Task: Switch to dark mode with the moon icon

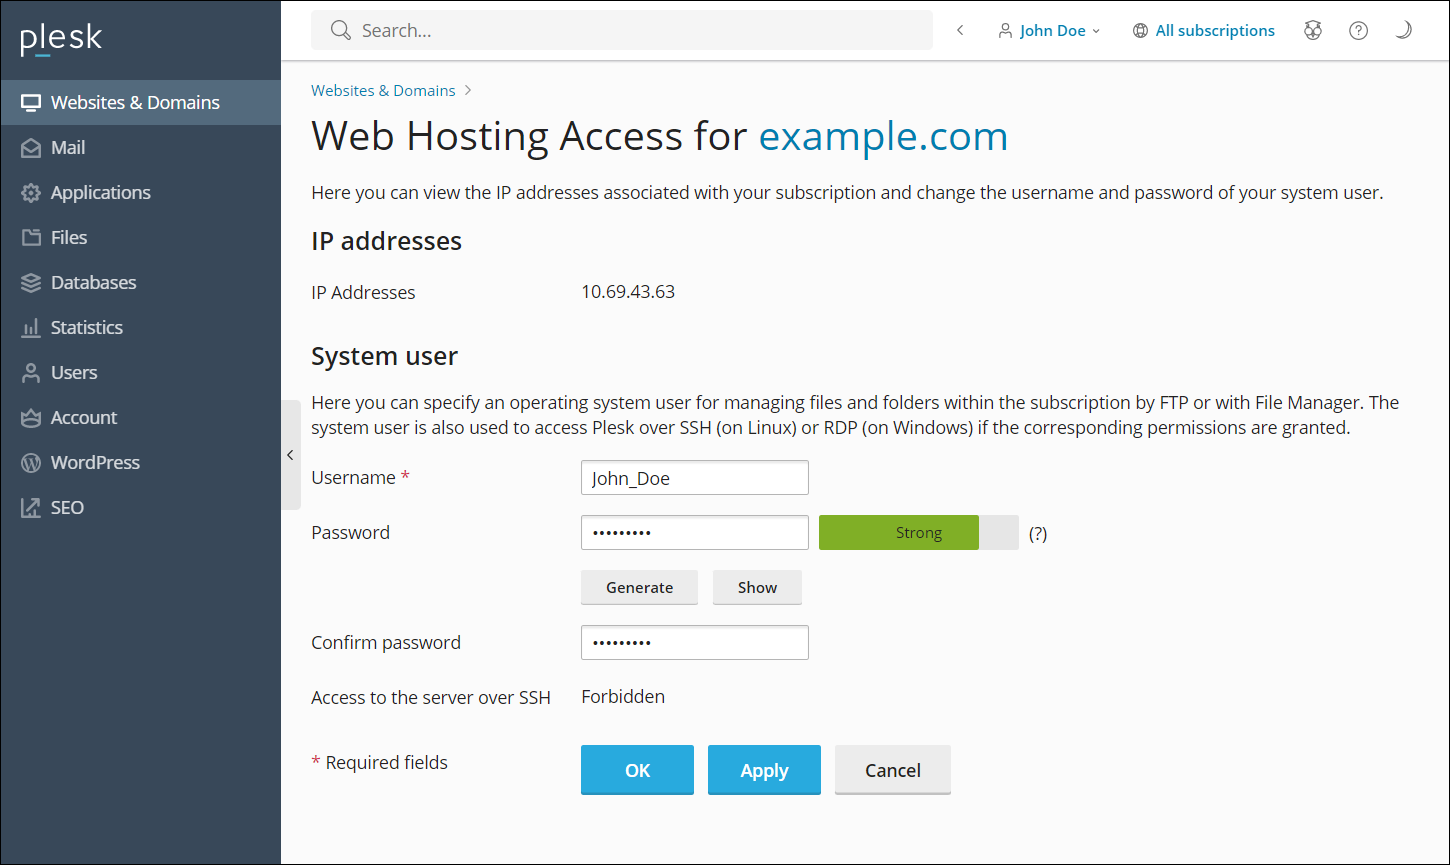Action: coord(1403,30)
